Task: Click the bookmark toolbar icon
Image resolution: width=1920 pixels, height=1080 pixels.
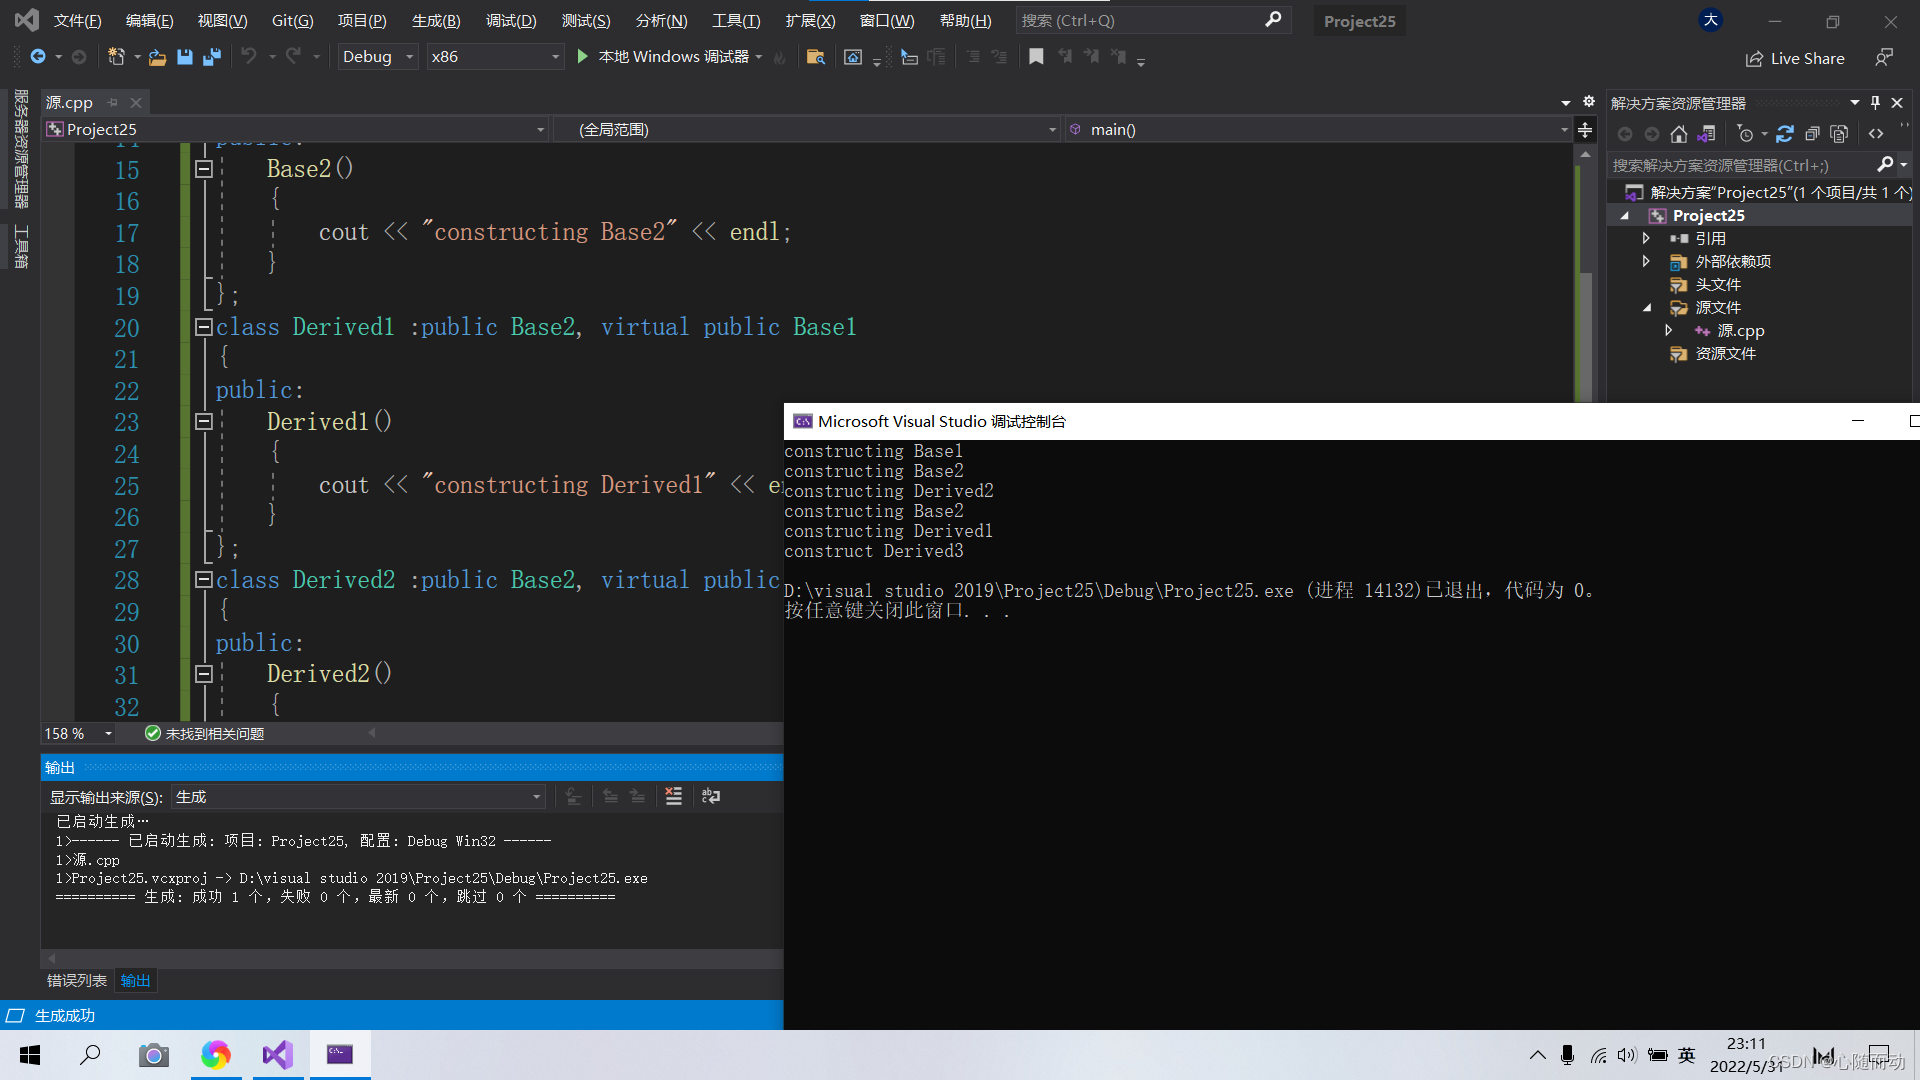Action: pos(1036,57)
